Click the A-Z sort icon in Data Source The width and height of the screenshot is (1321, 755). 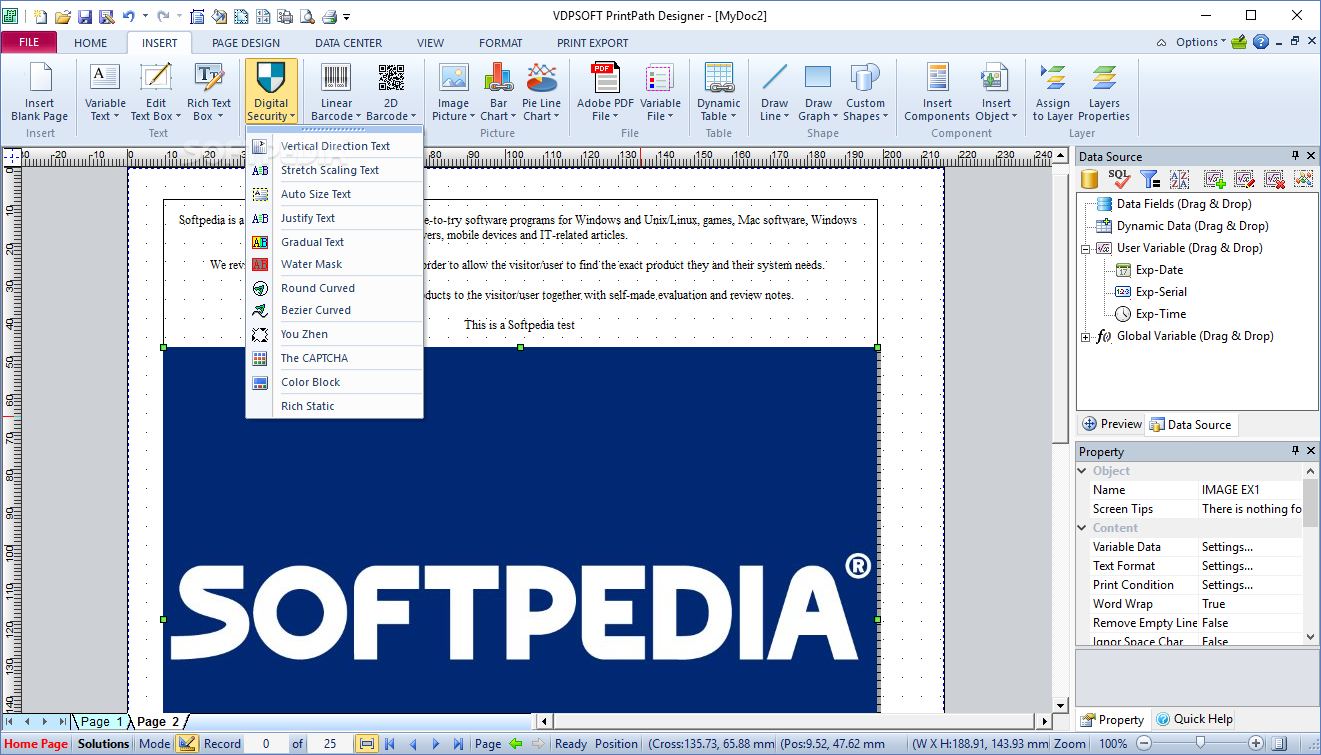click(1179, 179)
